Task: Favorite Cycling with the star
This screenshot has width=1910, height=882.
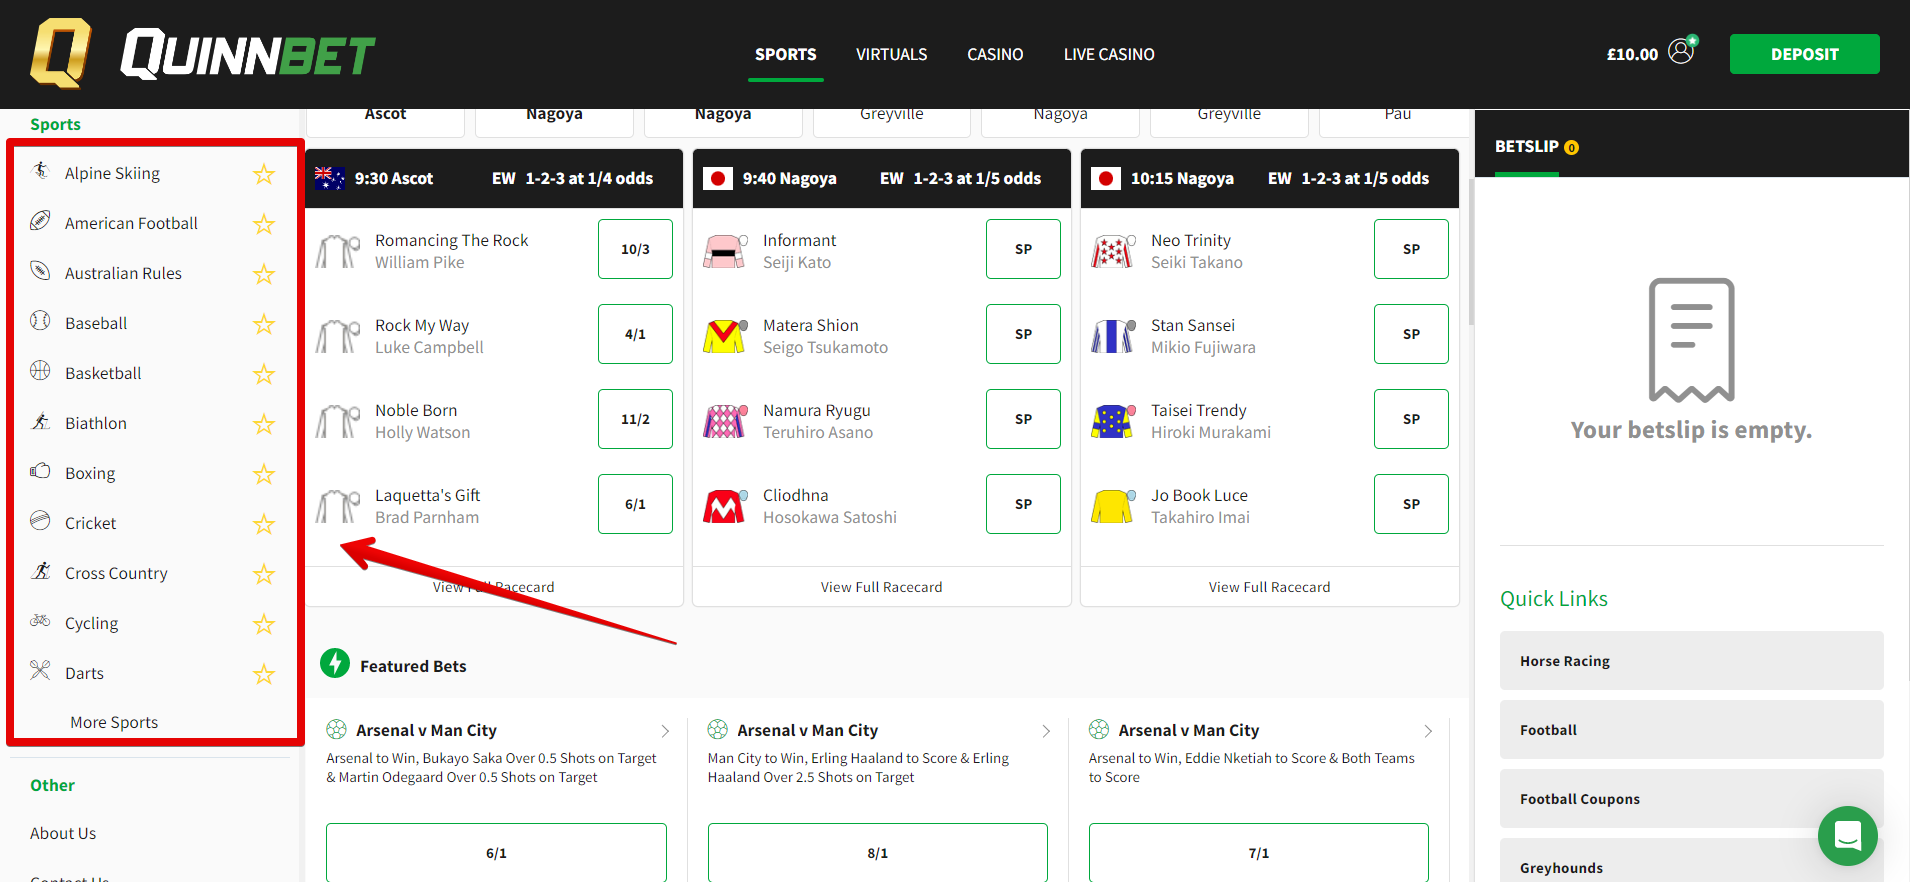Action: 264,624
